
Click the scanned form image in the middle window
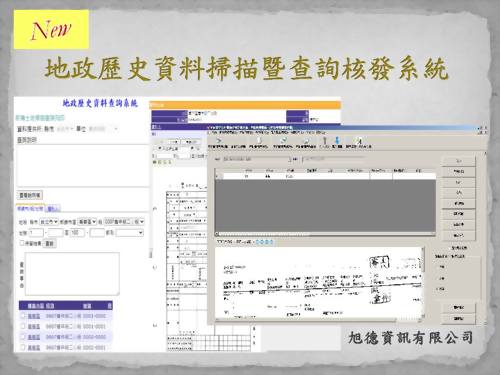[187, 267]
